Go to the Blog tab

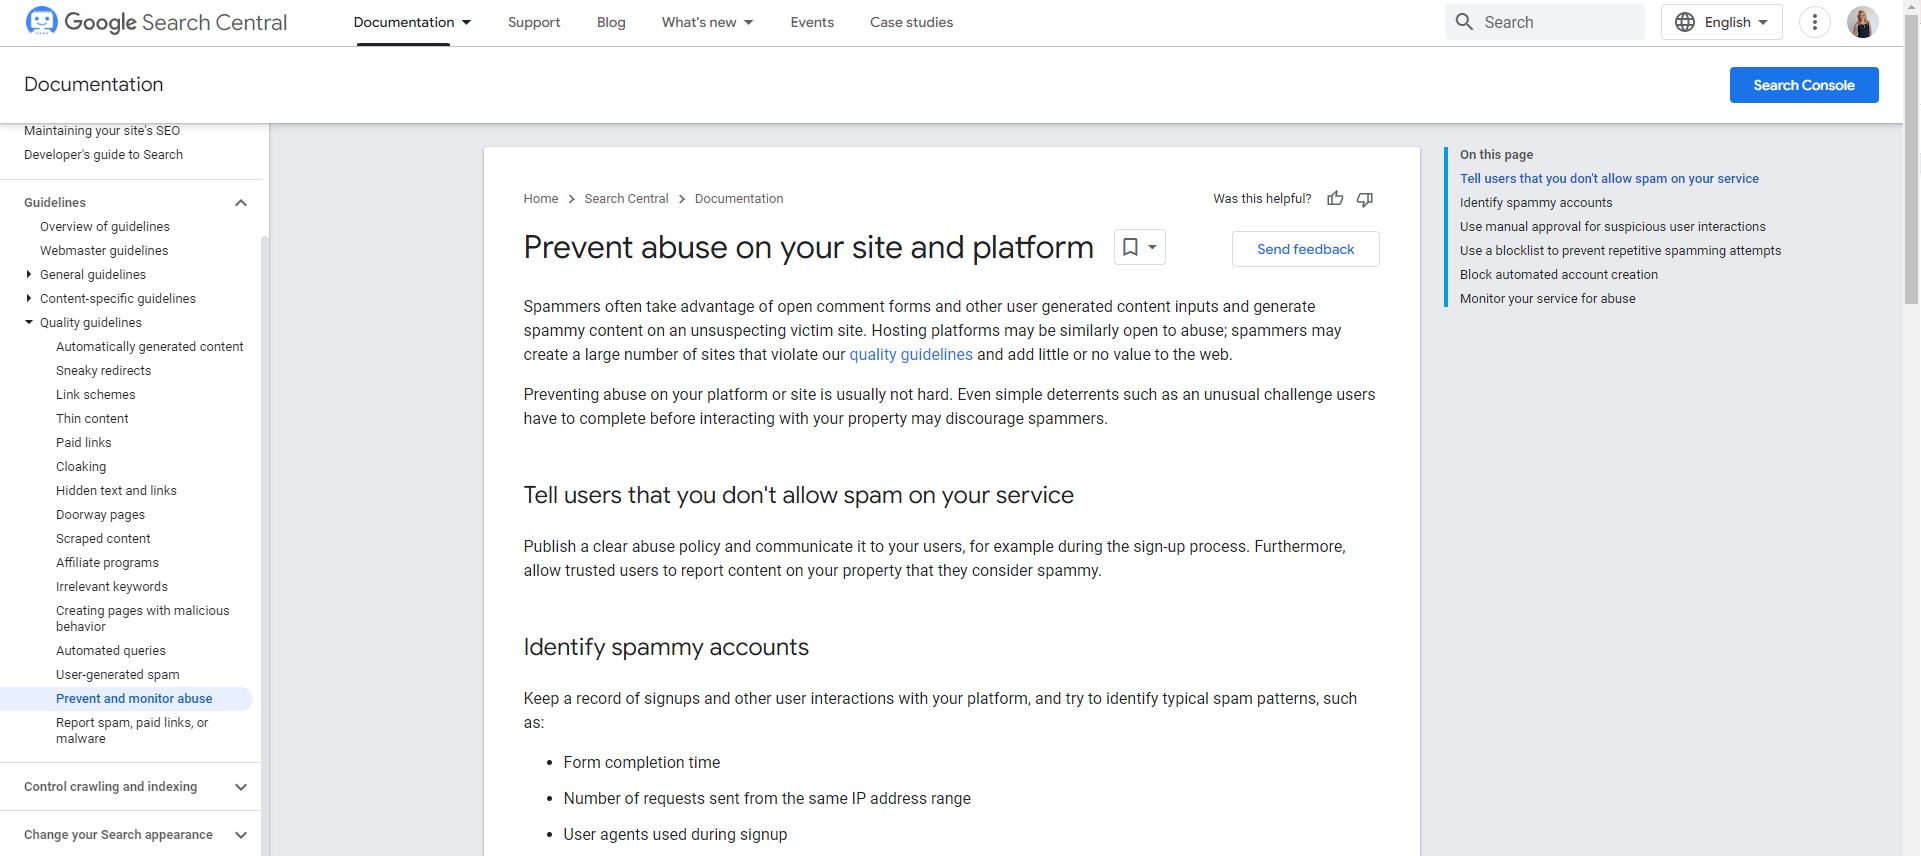[x=611, y=22]
